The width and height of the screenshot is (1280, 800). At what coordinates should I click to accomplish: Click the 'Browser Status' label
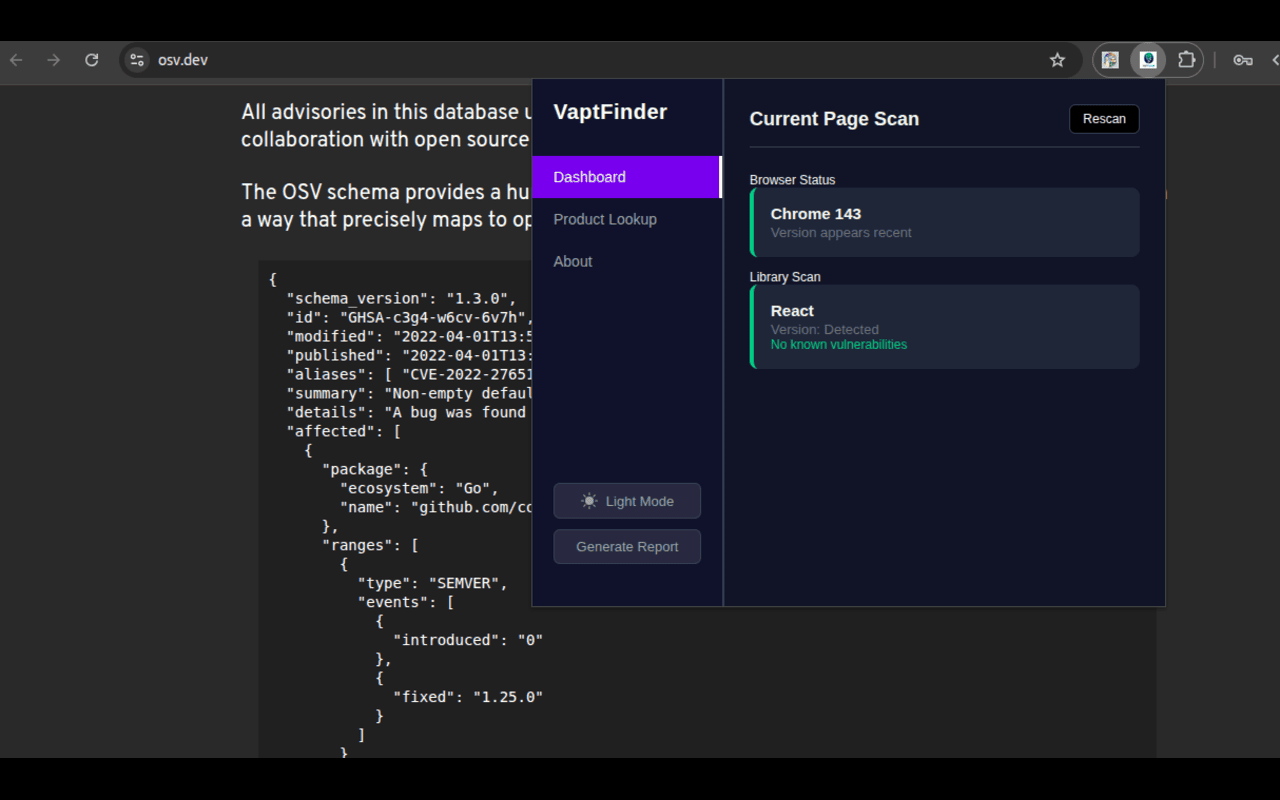tap(792, 180)
